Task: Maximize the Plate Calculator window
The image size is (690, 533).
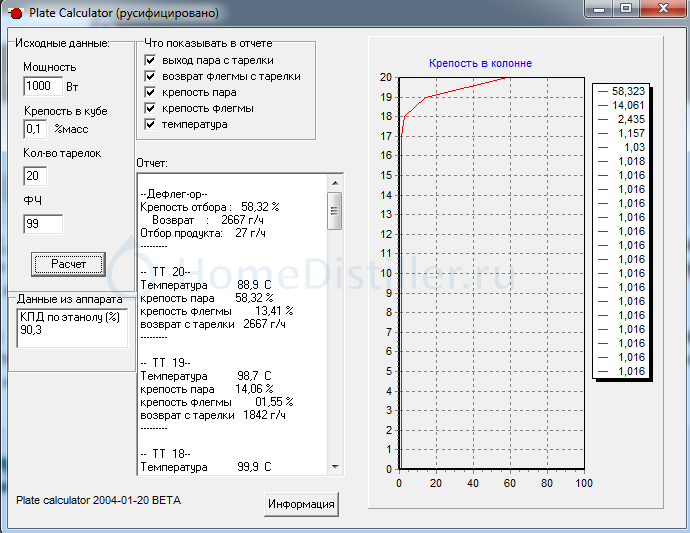Action: [x=626, y=9]
